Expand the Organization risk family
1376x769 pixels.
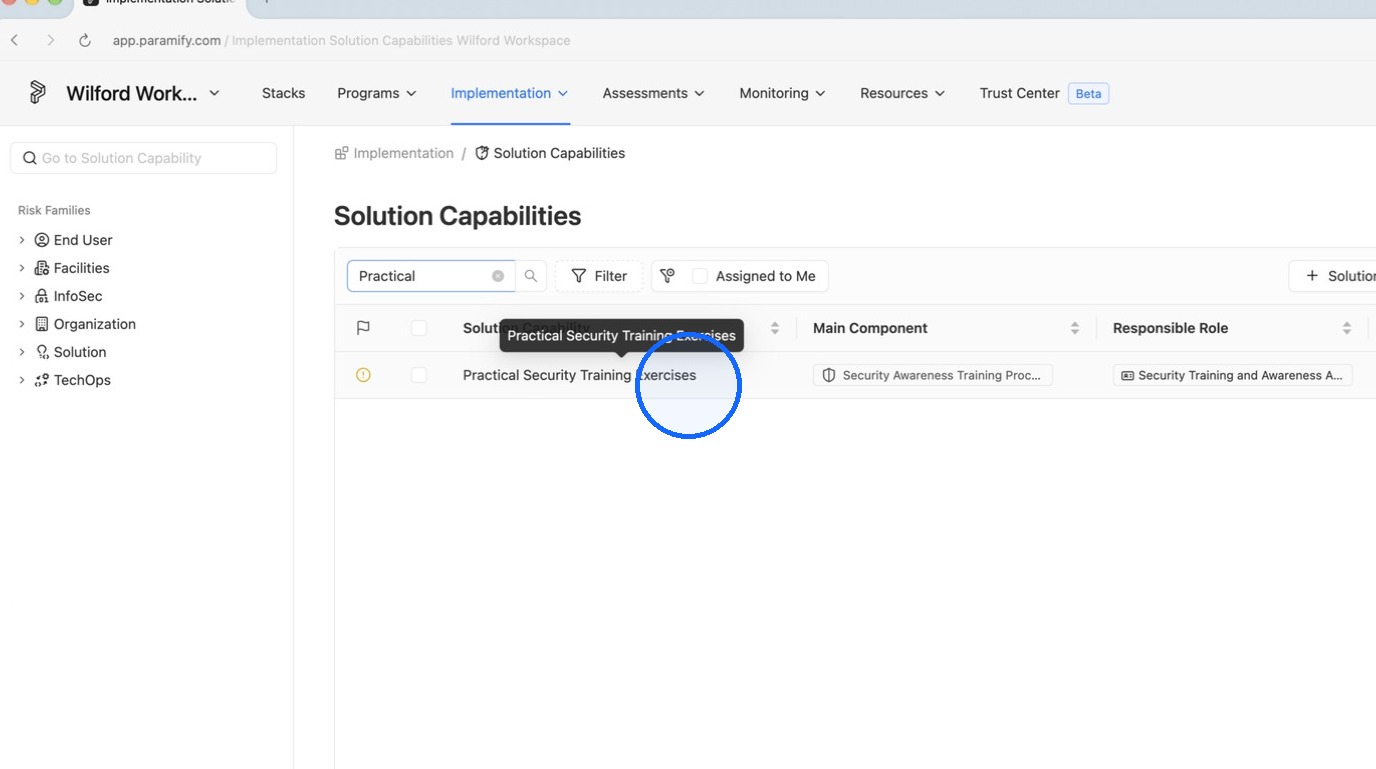point(22,324)
